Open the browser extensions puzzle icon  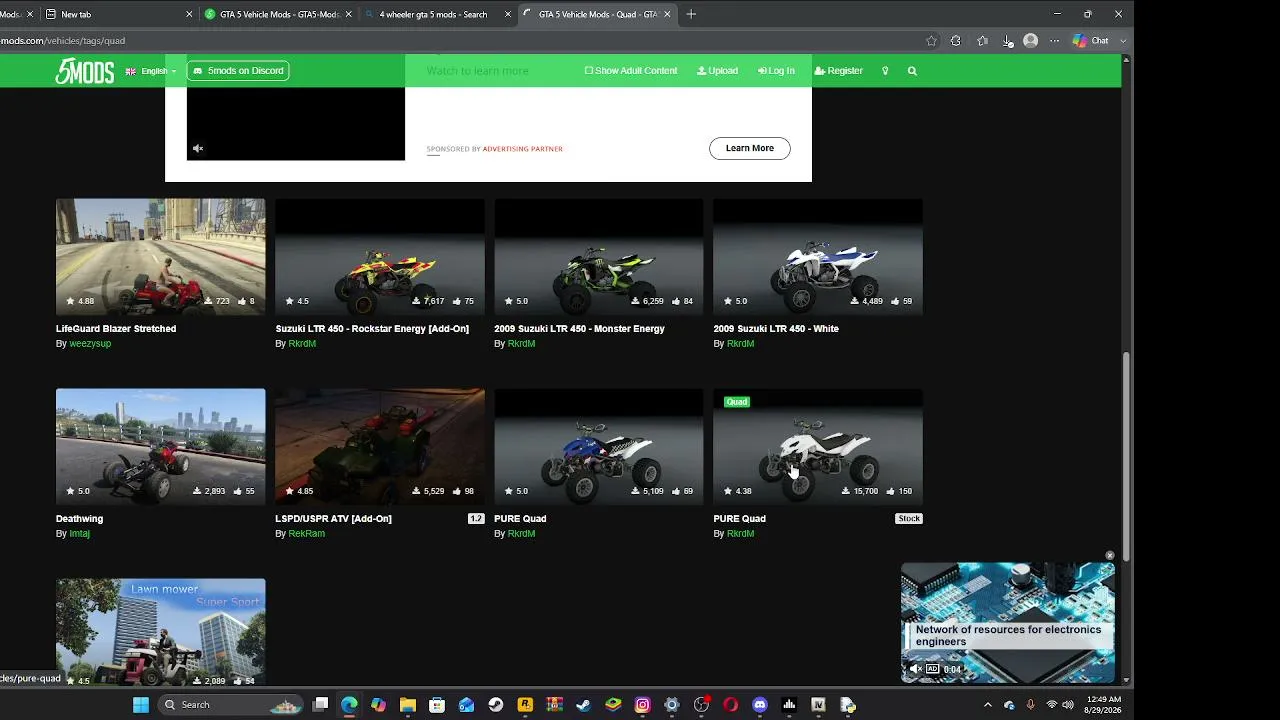(956, 41)
